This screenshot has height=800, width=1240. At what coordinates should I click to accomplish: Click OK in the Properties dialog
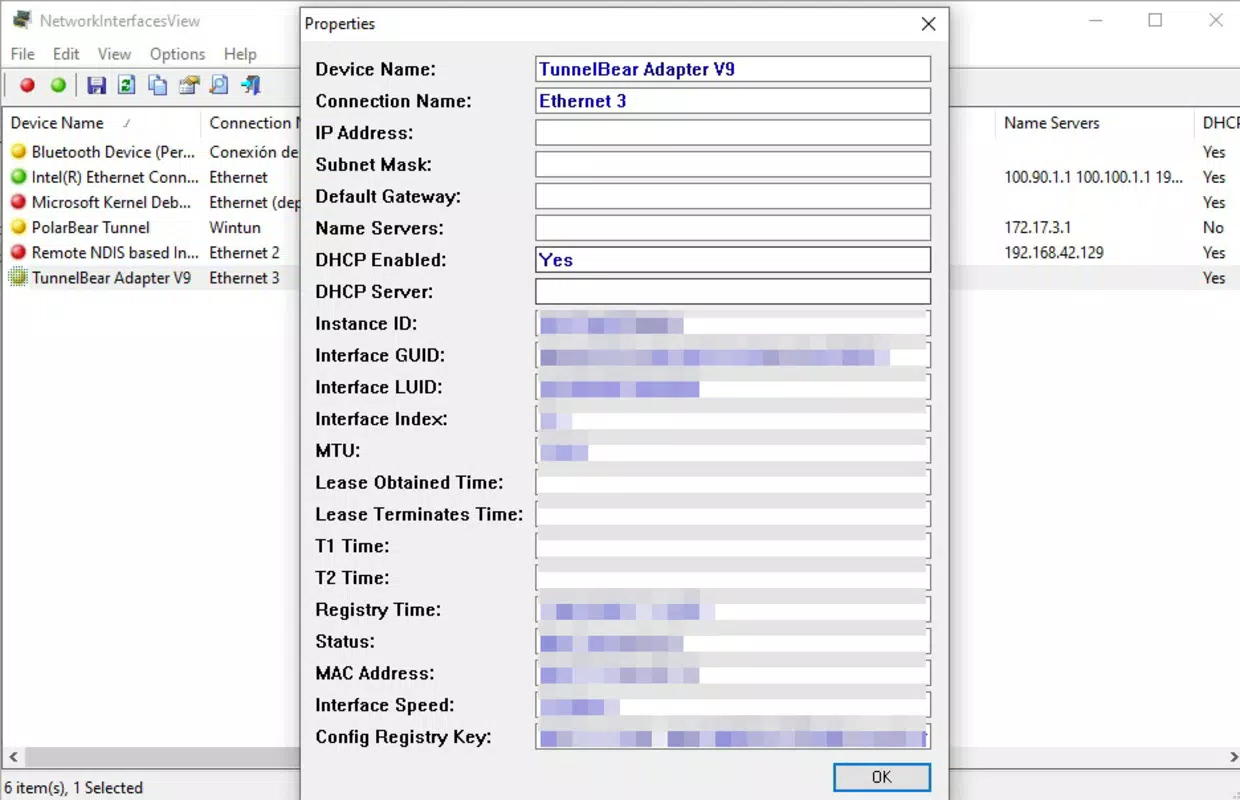click(x=881, y=777)
